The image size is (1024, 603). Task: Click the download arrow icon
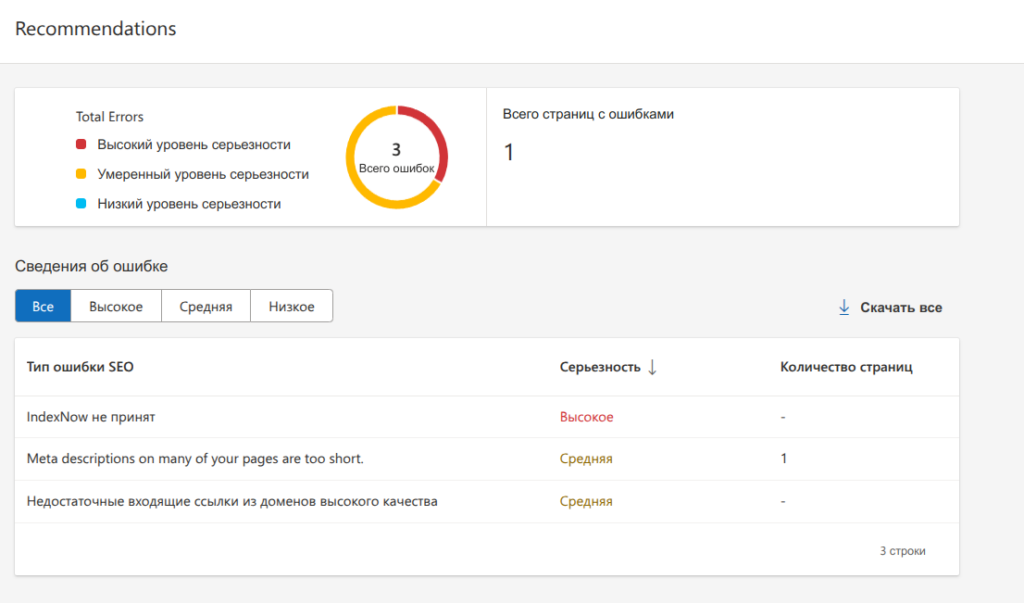coord(844,307)
